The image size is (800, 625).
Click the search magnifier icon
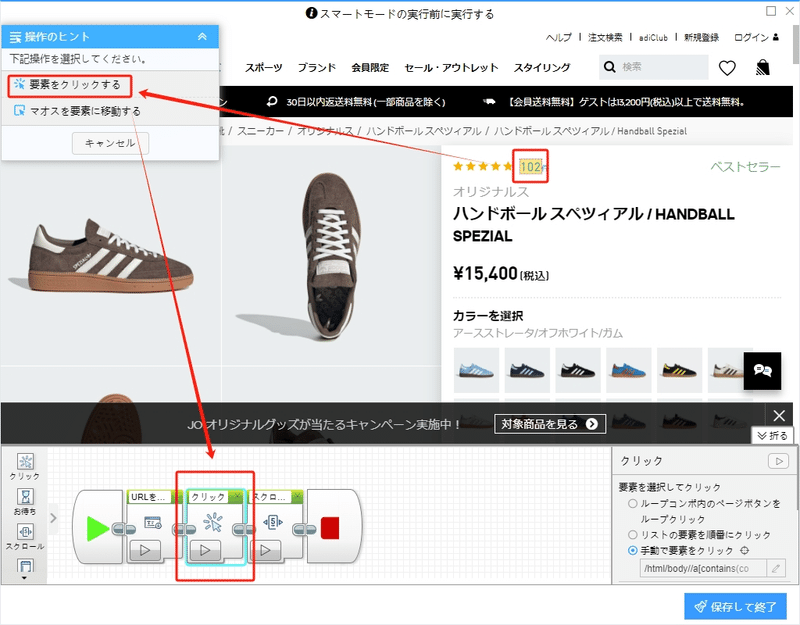610,67
